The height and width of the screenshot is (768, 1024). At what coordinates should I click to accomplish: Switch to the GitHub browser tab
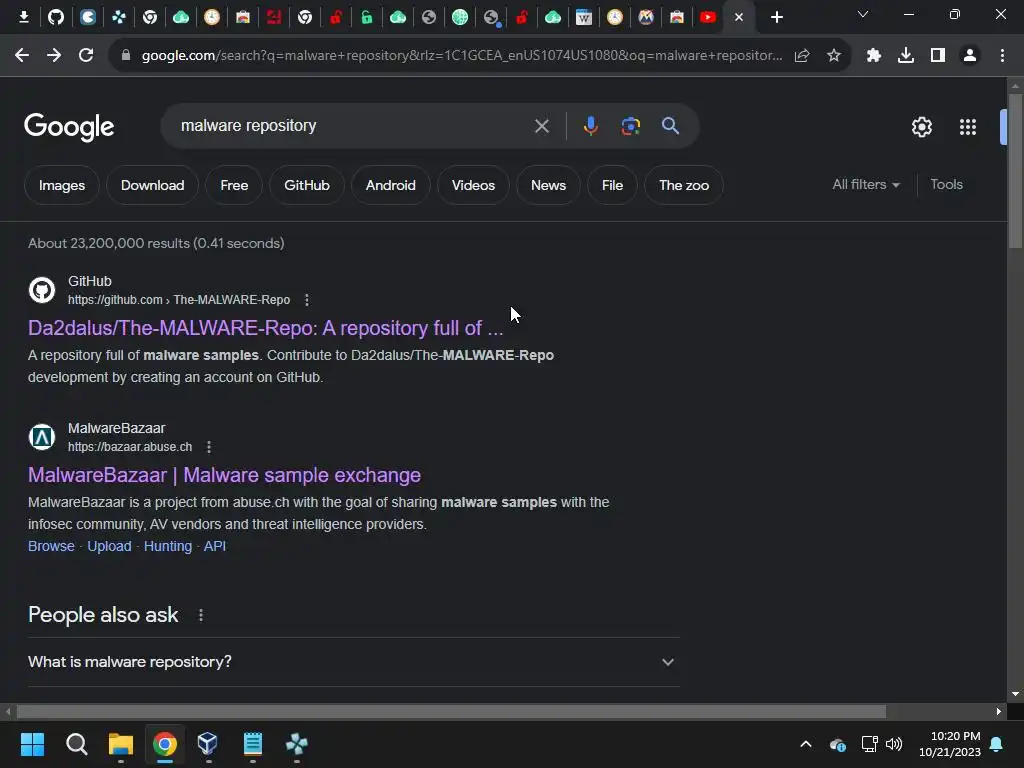point(56,17)
